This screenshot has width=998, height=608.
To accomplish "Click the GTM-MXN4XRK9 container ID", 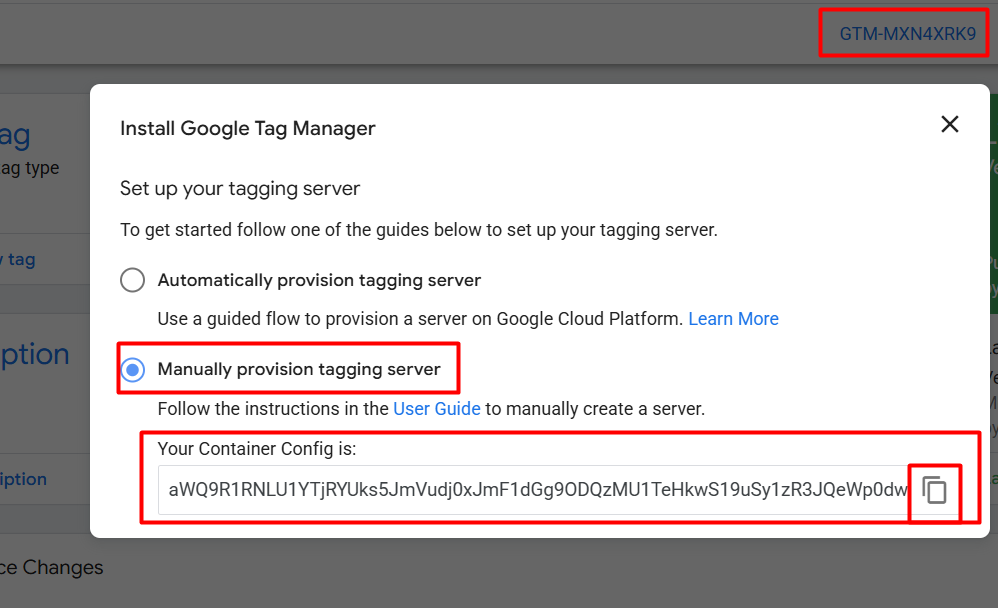I will click(x=907, y=33).
